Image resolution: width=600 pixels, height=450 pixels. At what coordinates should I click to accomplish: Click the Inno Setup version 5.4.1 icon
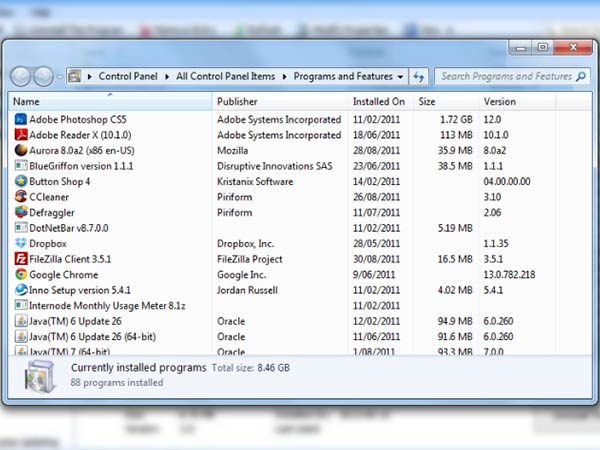click(21, 290)
